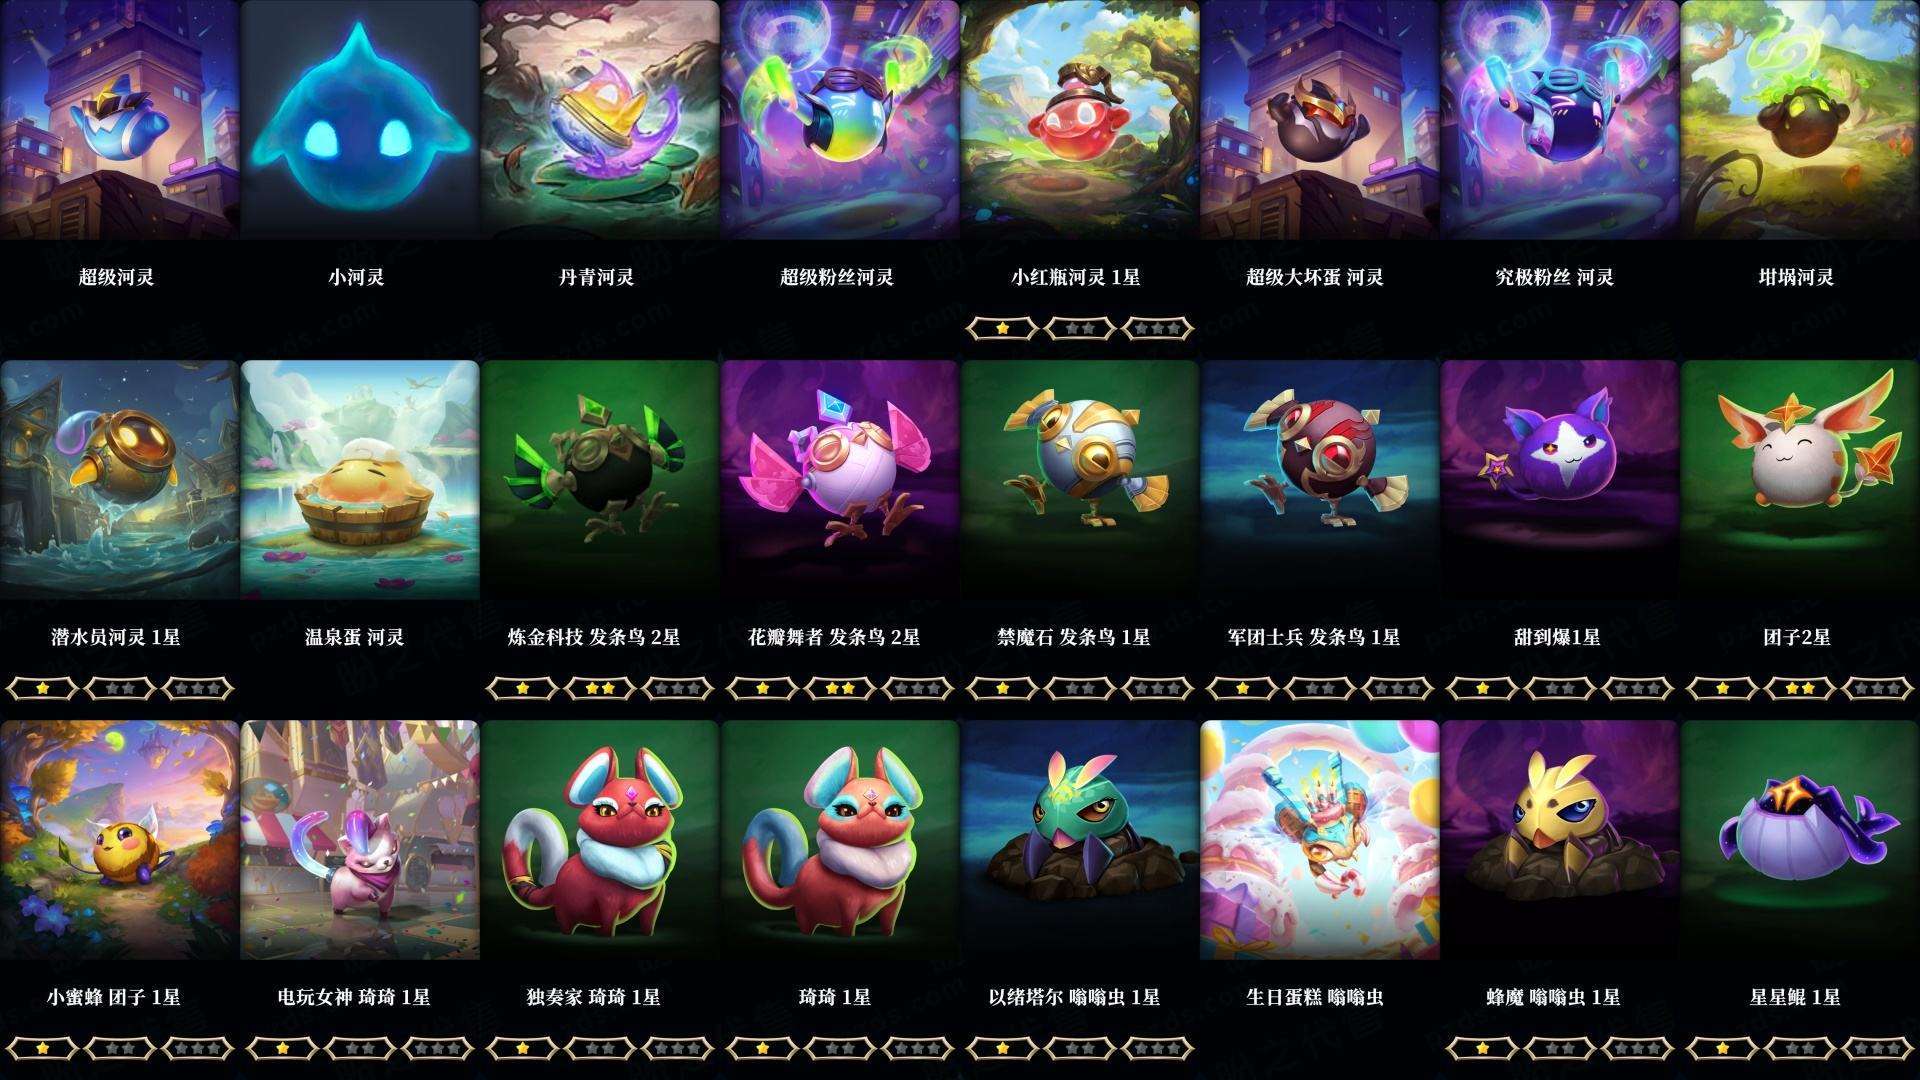
Task: Select the 超级河灵 thumbnail
Action: 119,120
